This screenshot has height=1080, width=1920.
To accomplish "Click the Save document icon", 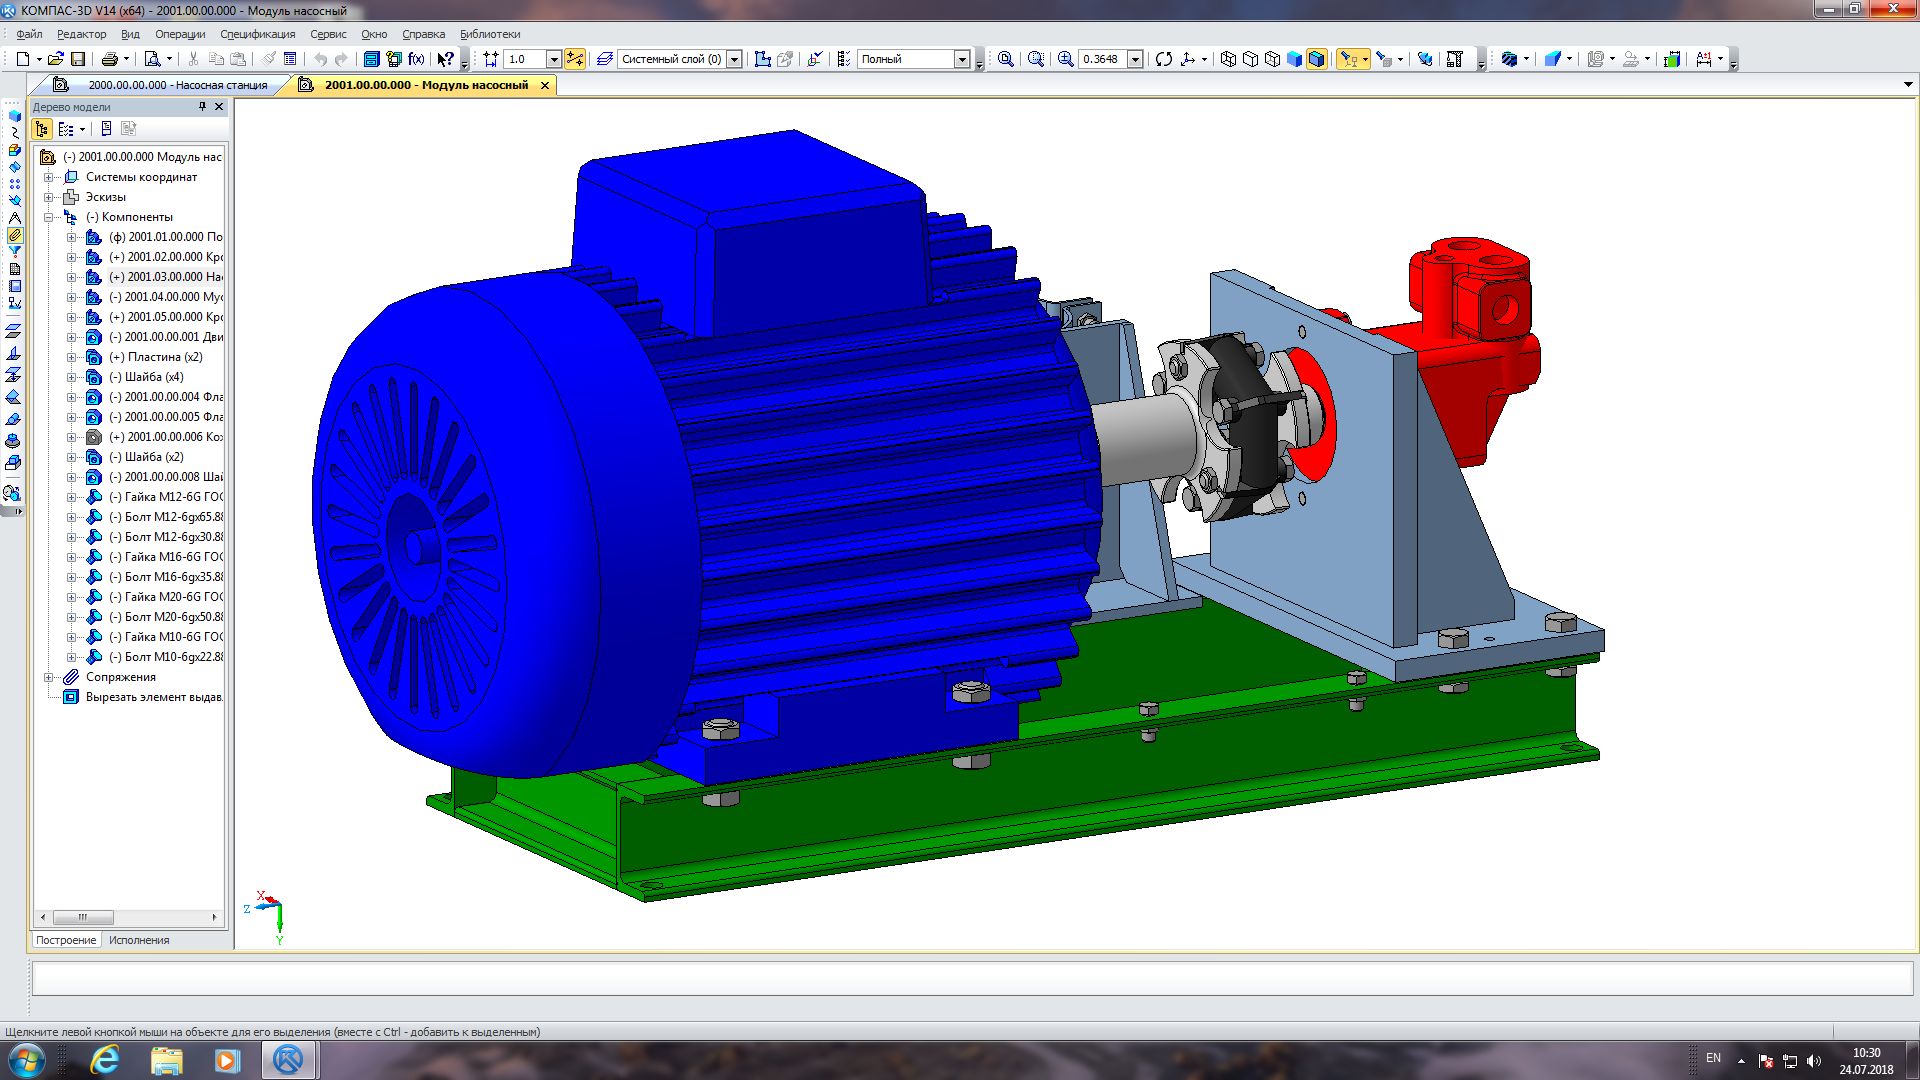I will pos(78,59).
